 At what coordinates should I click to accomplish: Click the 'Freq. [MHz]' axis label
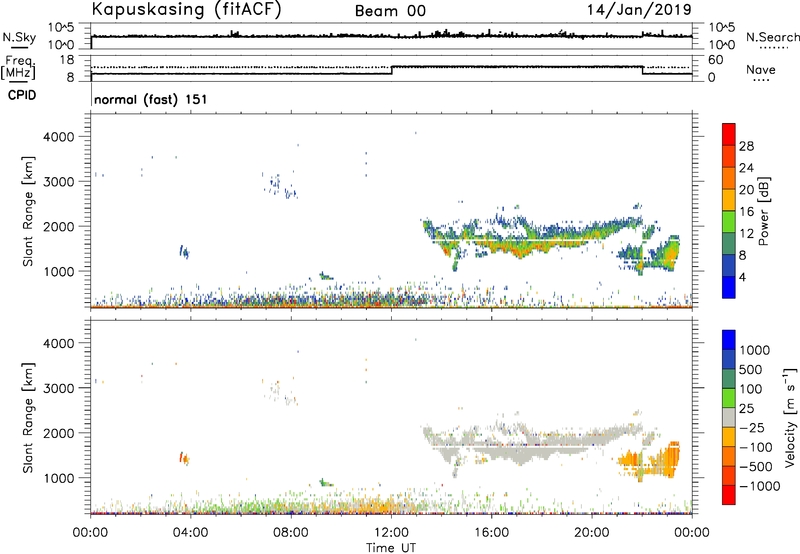19,67
